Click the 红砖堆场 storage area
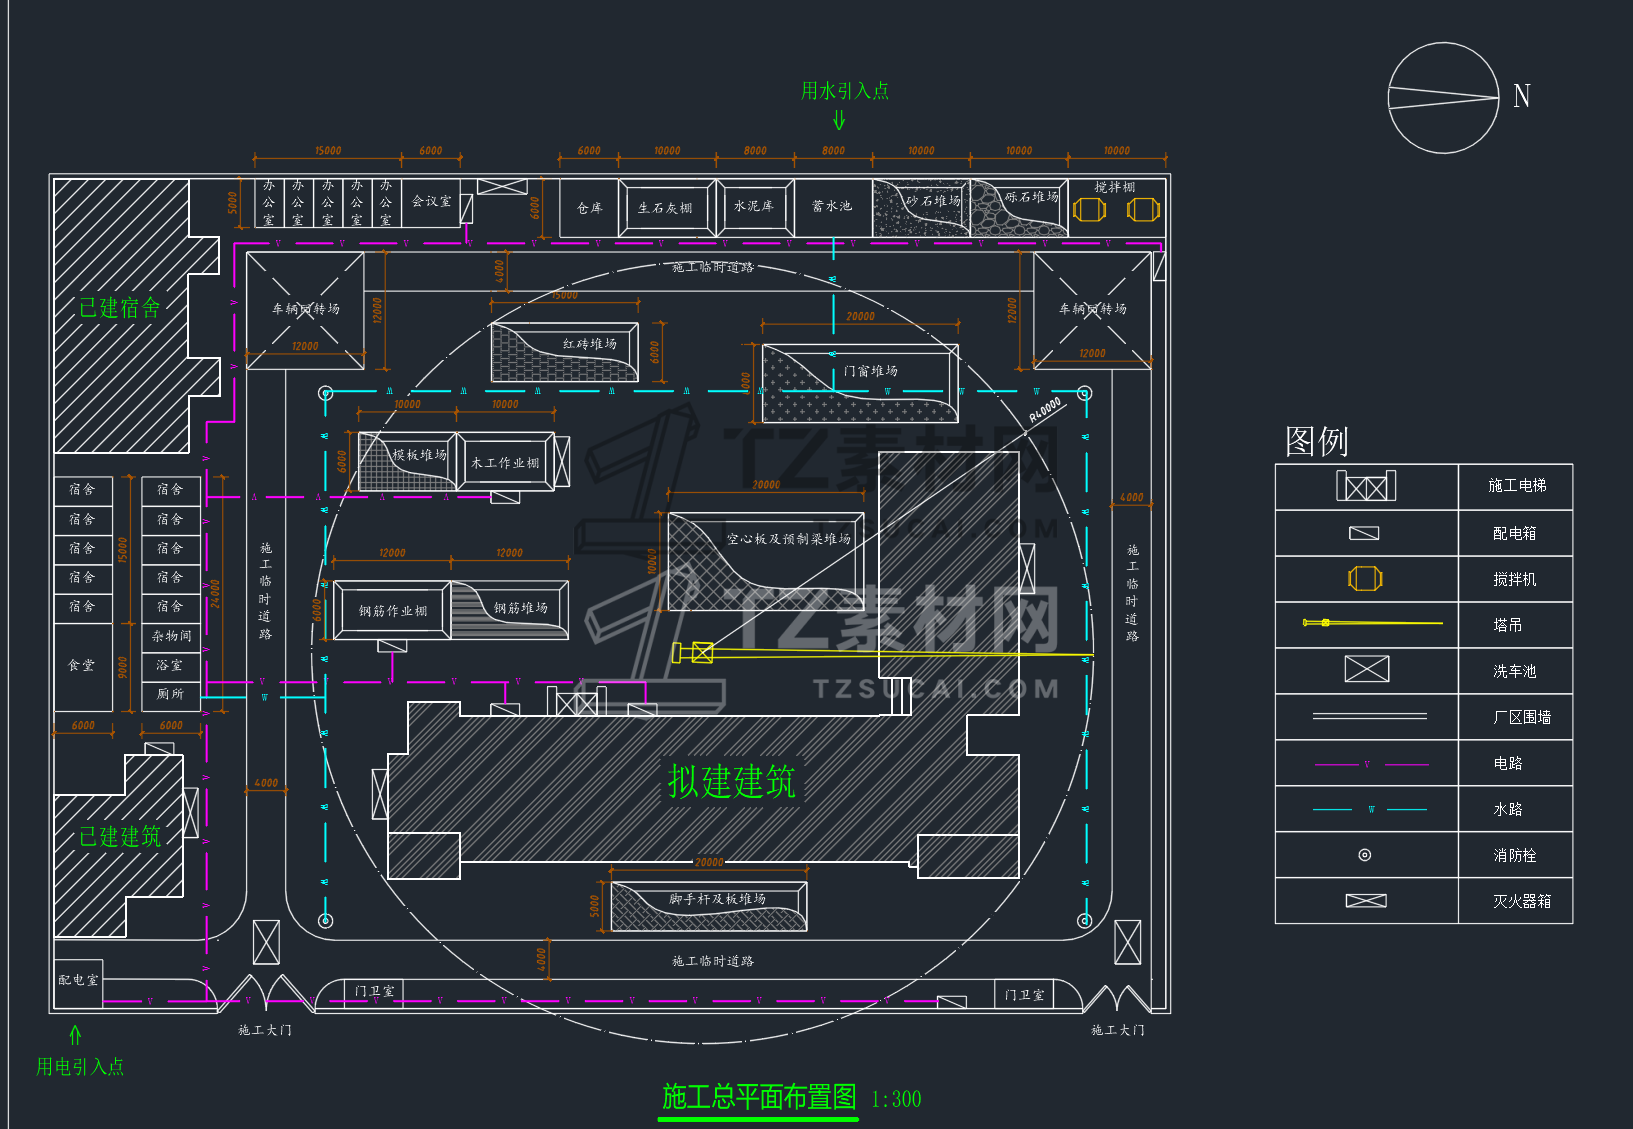 pyautogui.click(x=565, y=353)
